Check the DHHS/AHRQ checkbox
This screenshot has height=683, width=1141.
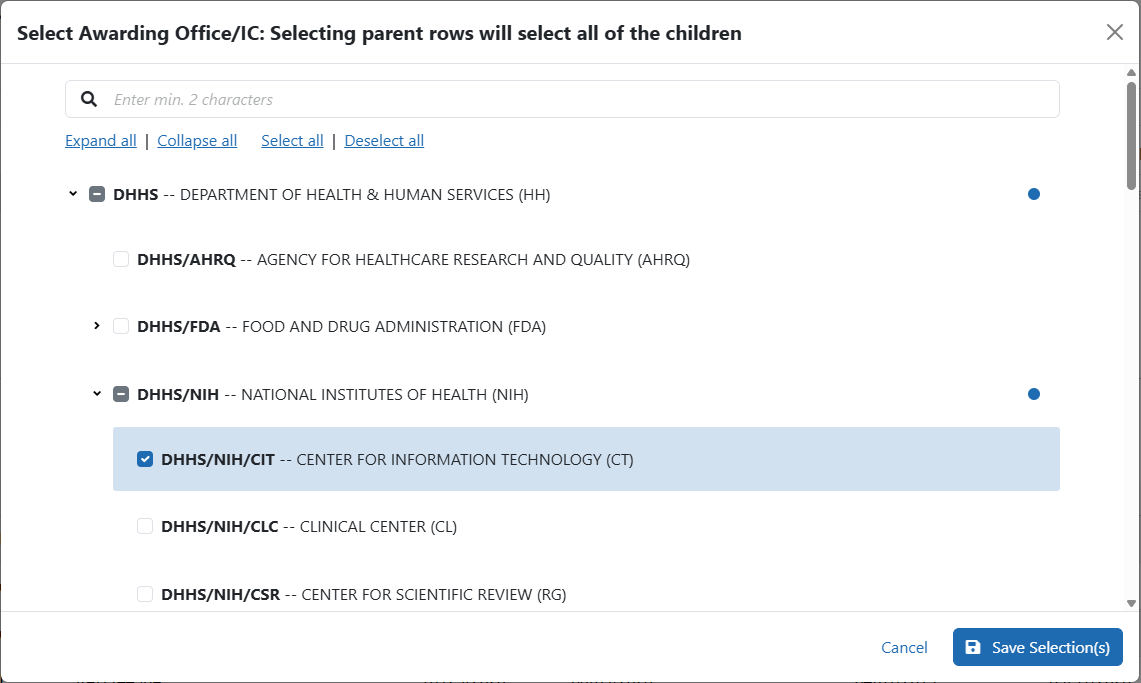tap(121, 260)
